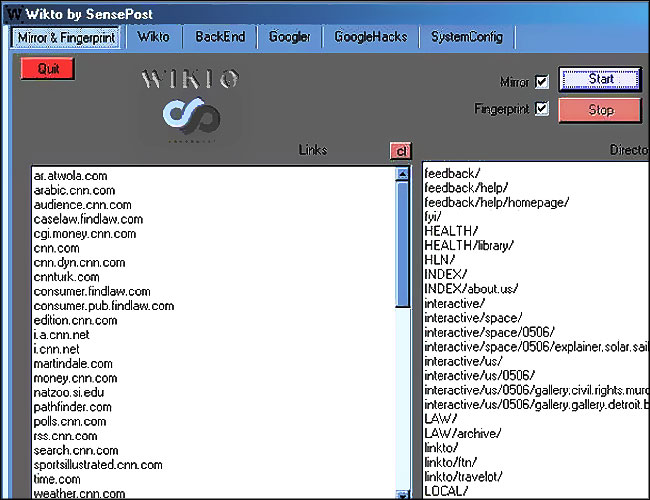Screen dimensions: 650x500
Task: Go to the SystemConfig tab
Action: [x=467, y=37]
